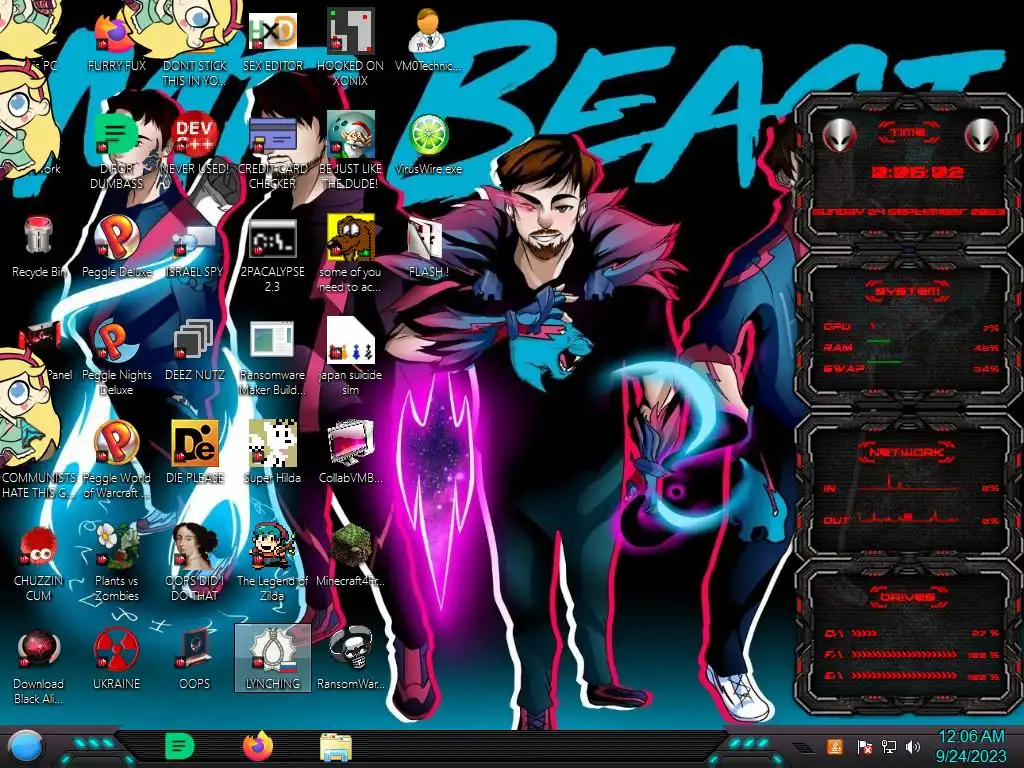
Task: Open the FLASH ! desktop shortcut
Action: click(x=428, y=248)
